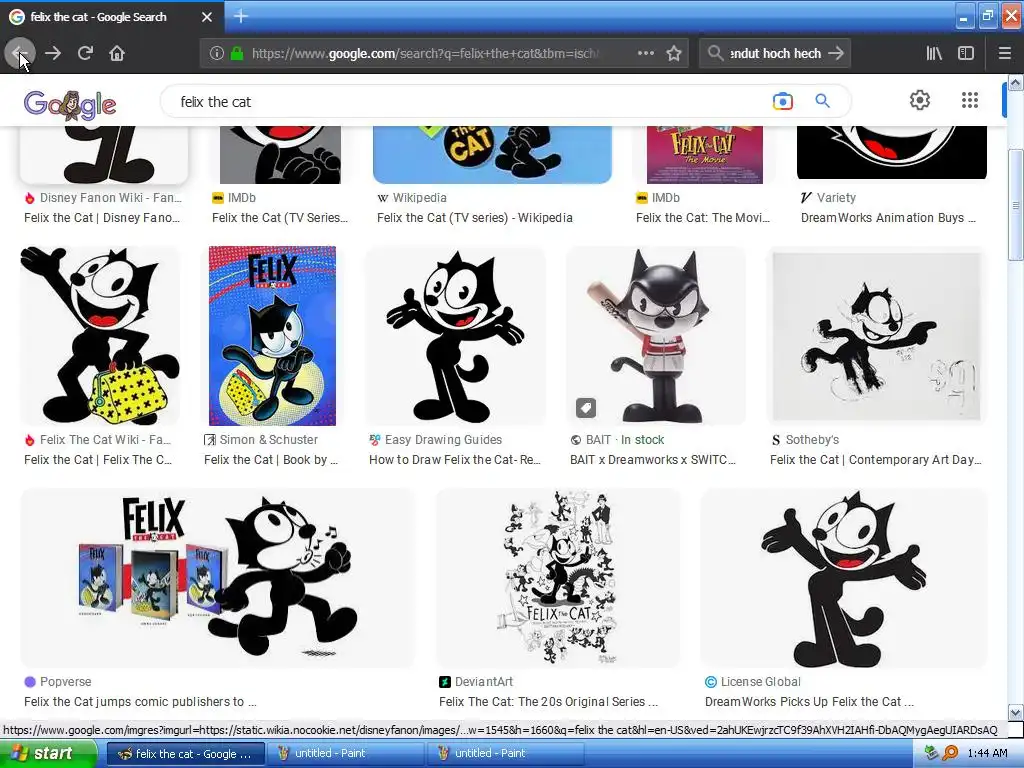Select felix the cat - Google taskbar button
This screenshot has height=768, width=1024.
pyautogui.click(x=185, y=754)
